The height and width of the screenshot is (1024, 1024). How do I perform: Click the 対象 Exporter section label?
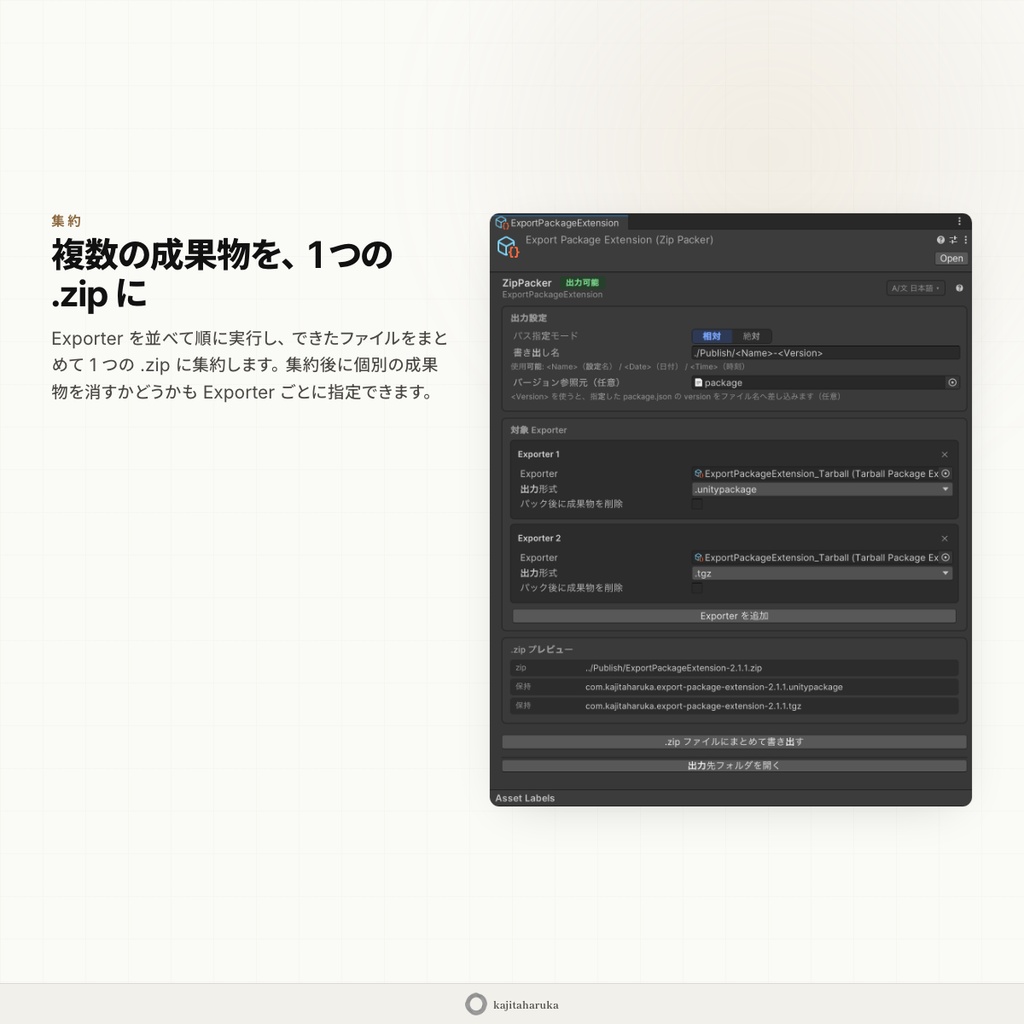coord(538,430)
